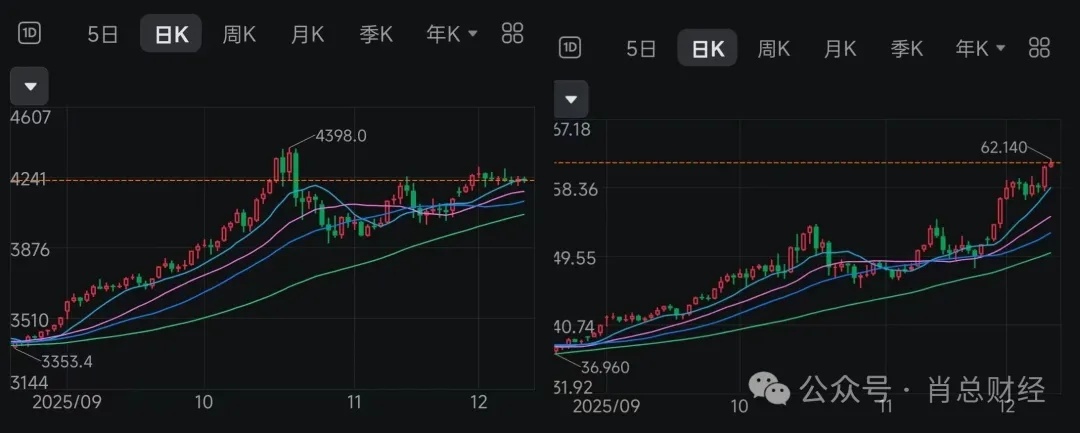The width and height of the screenshot is (1080, 433).
Task: Open the grid layout icon on left chart
Action: point(512,33)
